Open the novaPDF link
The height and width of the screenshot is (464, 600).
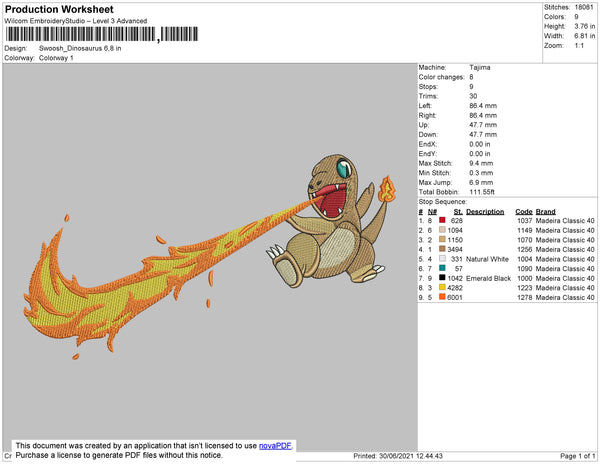pos(275,446)
